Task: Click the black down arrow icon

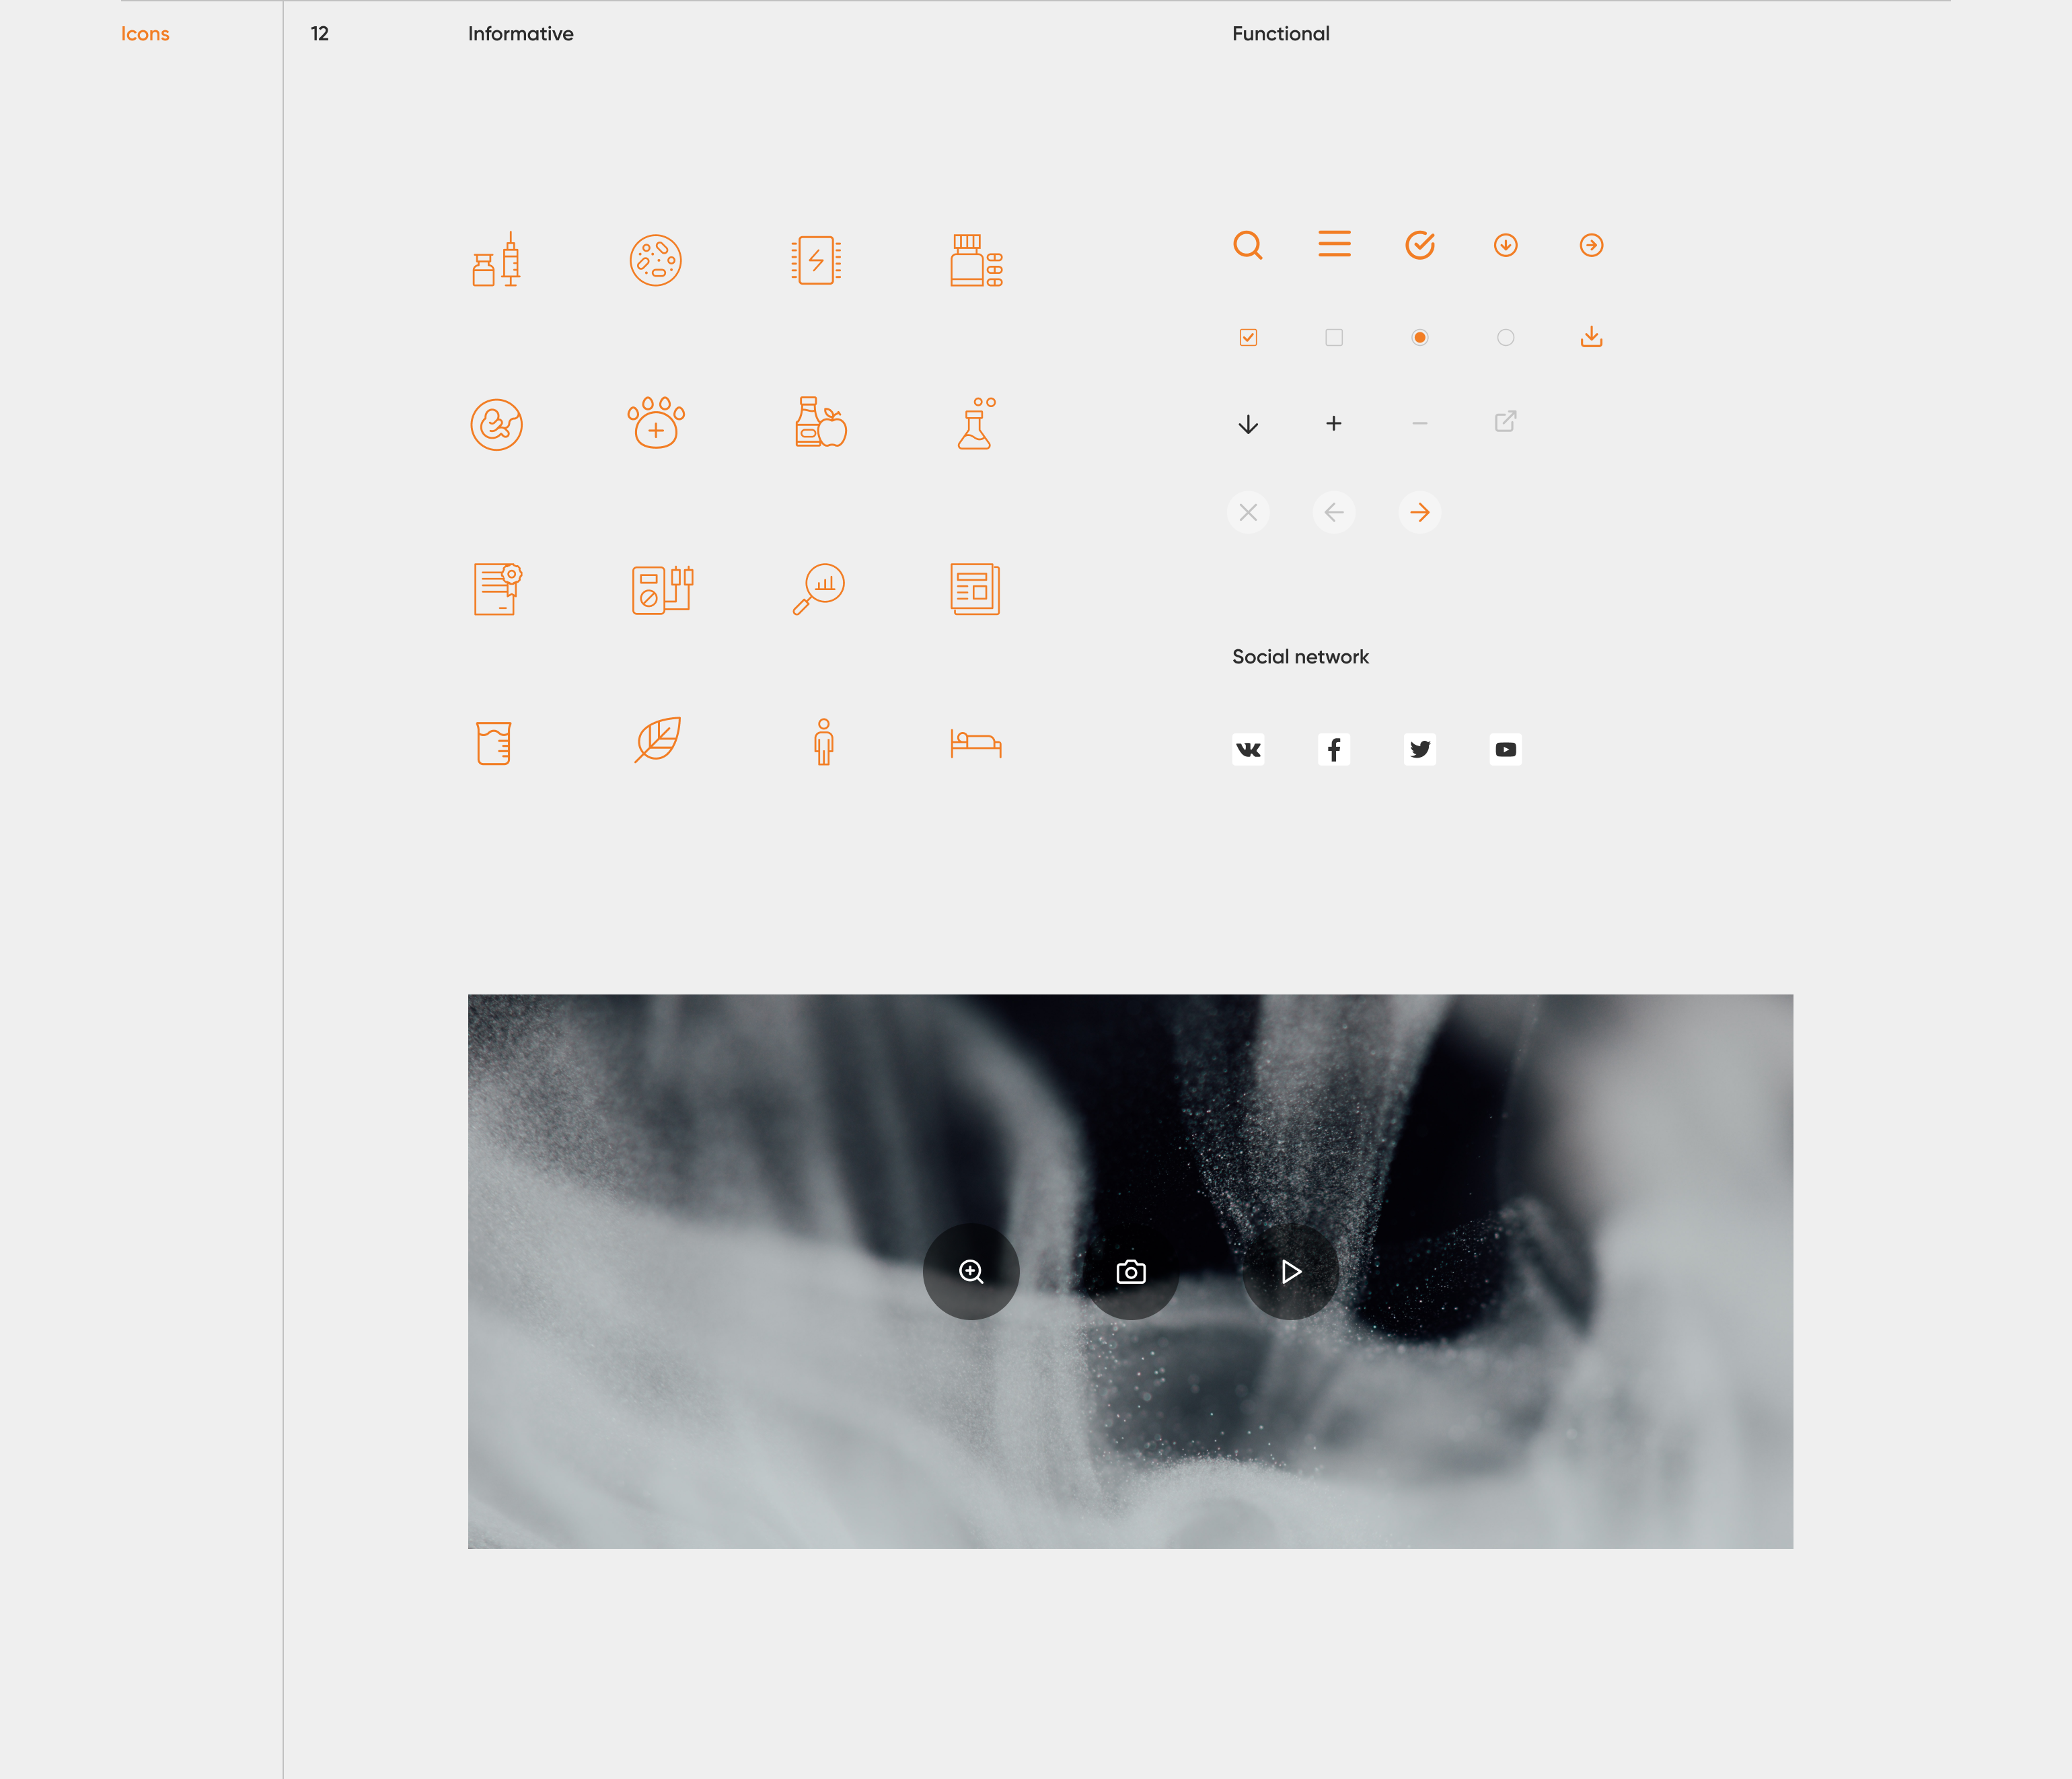Action: pyautogui.click(x=1248, y=424)
